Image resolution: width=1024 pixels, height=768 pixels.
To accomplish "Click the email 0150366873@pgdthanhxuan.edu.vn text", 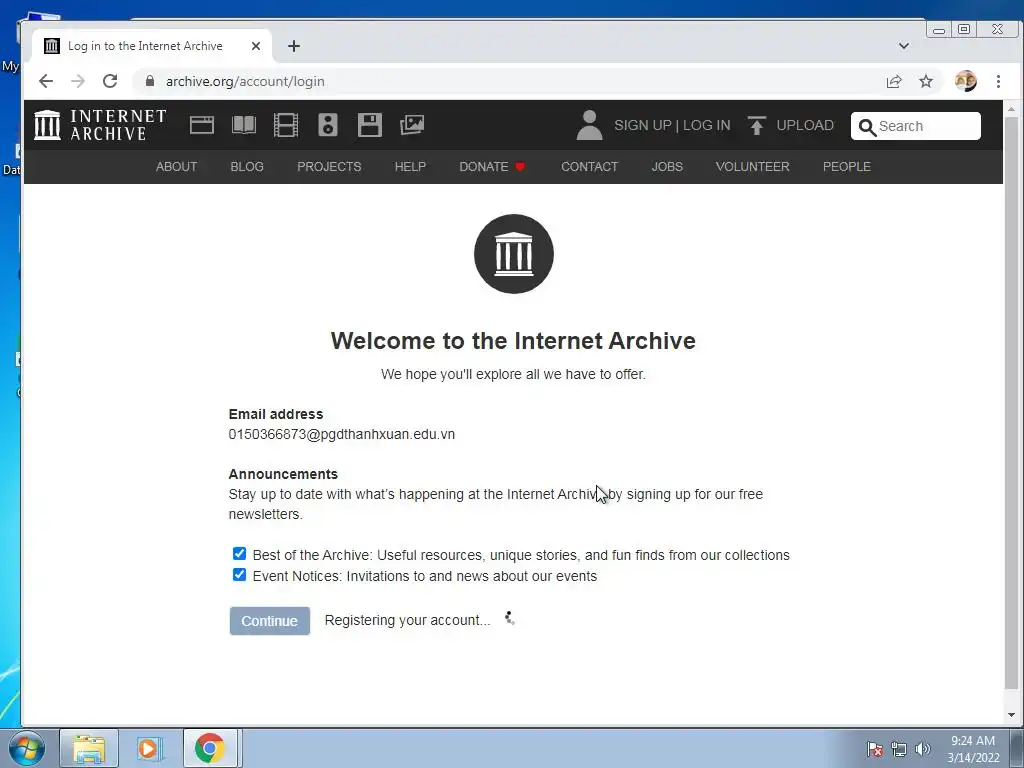I will 342,434.
